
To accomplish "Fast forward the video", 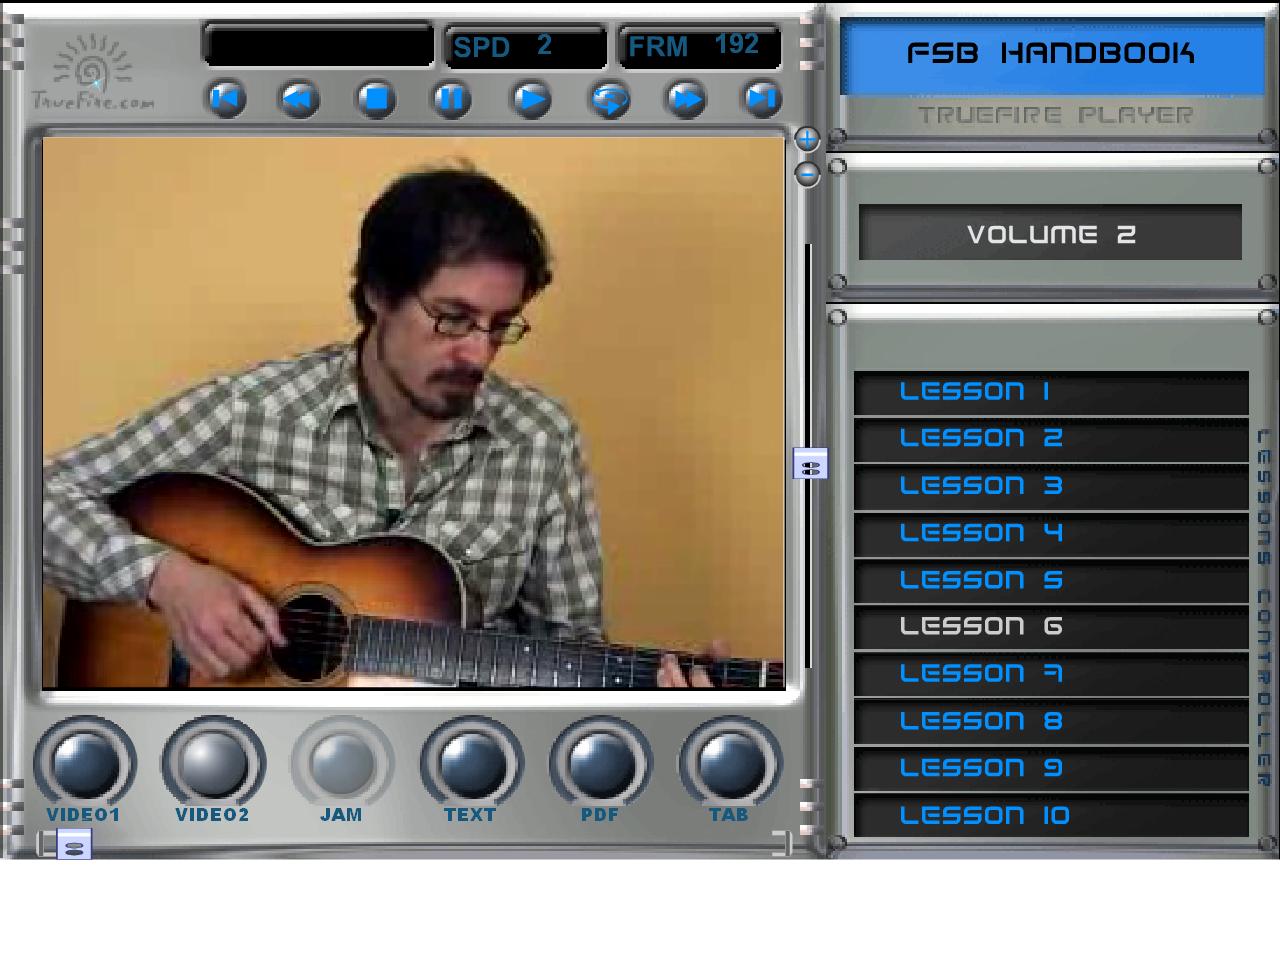I will click(686, 98).
